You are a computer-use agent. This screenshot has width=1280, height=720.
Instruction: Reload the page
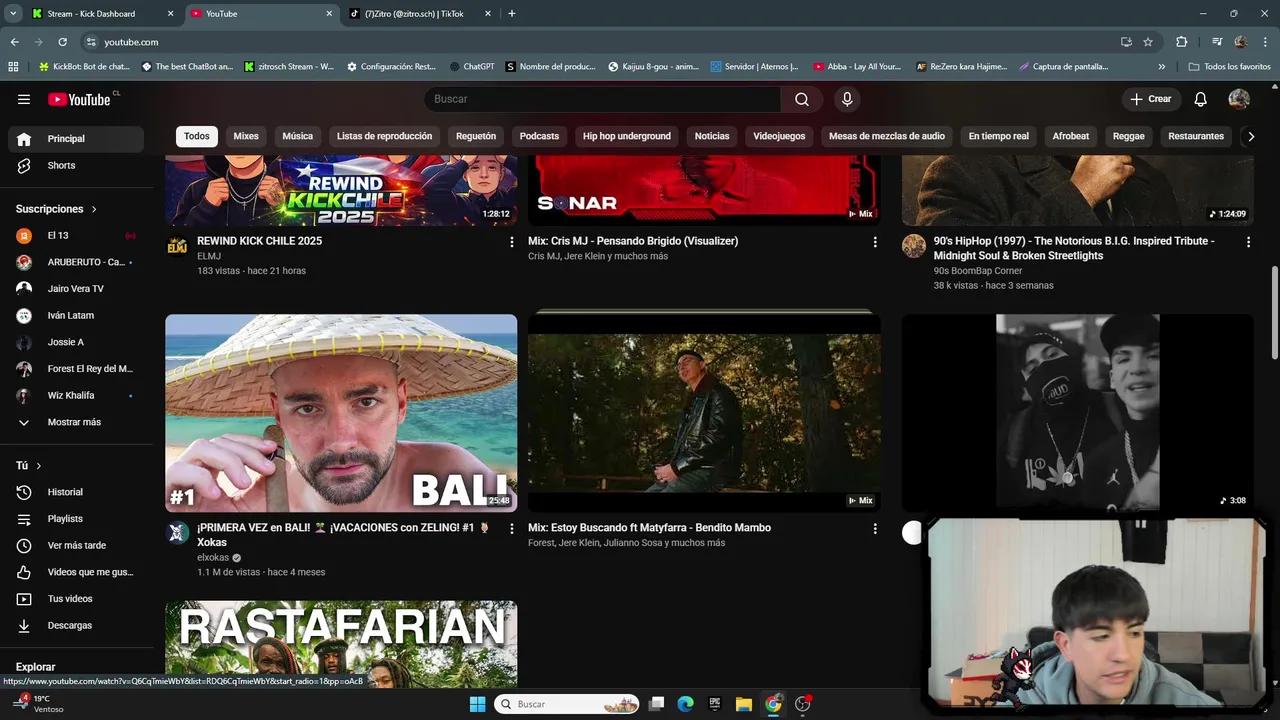pyautogui.click(x=62, y=42)
